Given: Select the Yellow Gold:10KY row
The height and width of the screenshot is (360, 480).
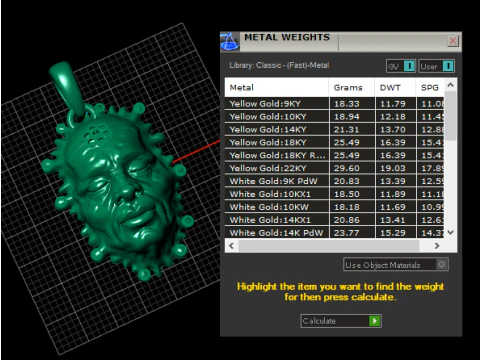Looking at the screenshot, I should tap(334, 117).
